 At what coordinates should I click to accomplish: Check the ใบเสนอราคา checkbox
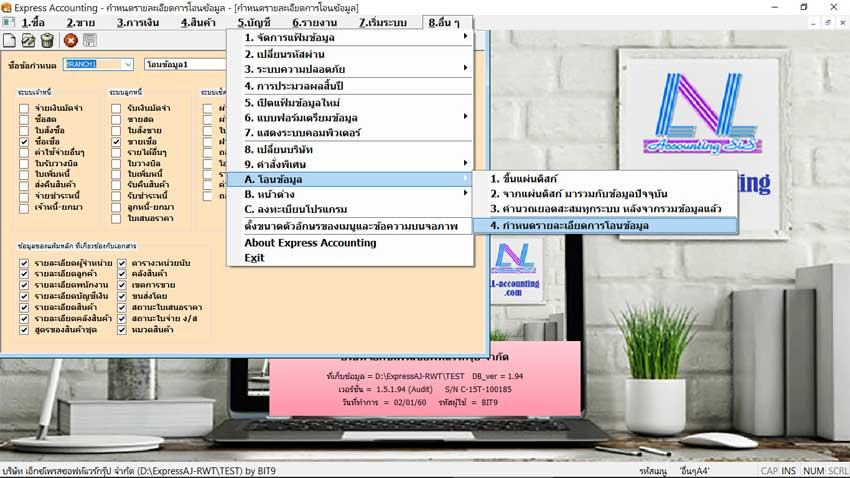[x=116, y=218]
